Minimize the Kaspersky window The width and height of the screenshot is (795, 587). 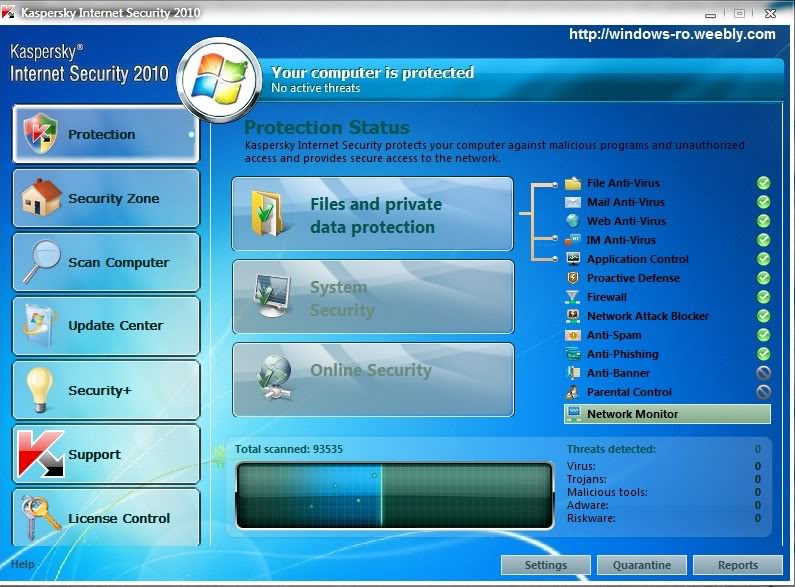(x=710, y=14)
